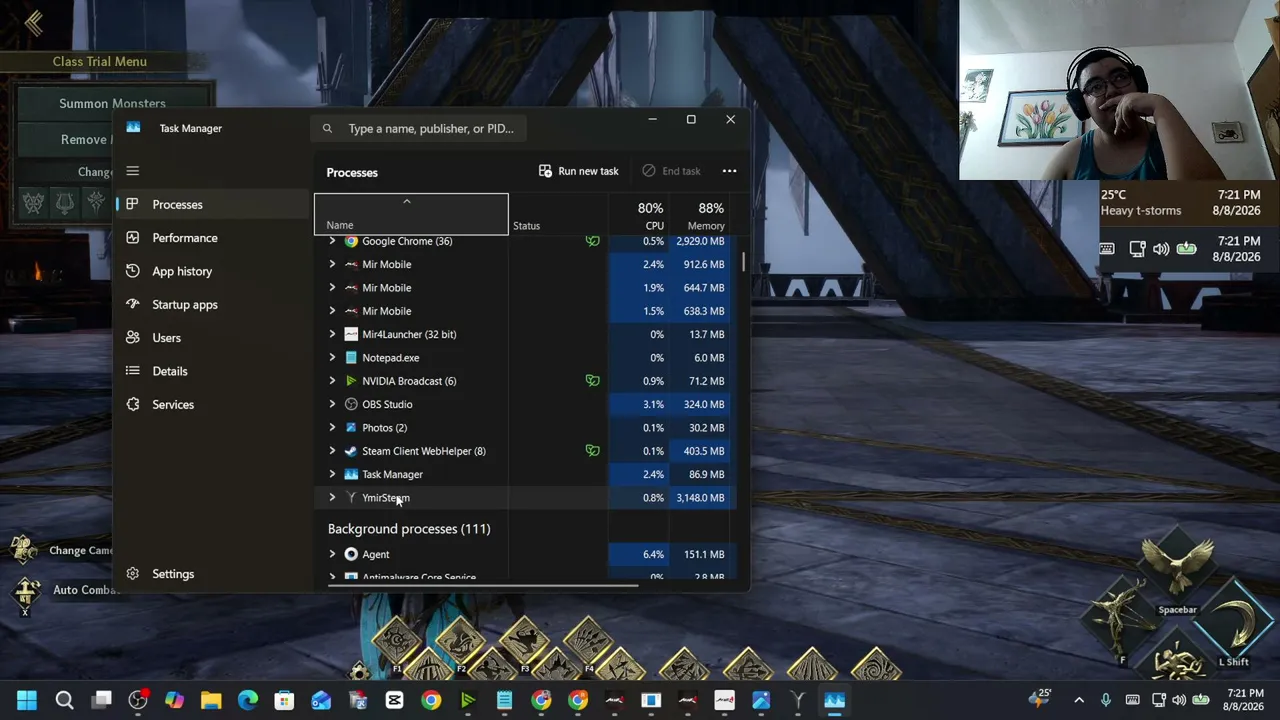Click the NVIDIA Broadcast process icon
The width and height of the screenshot is (1280, 720).
click(x=351, y=381)
